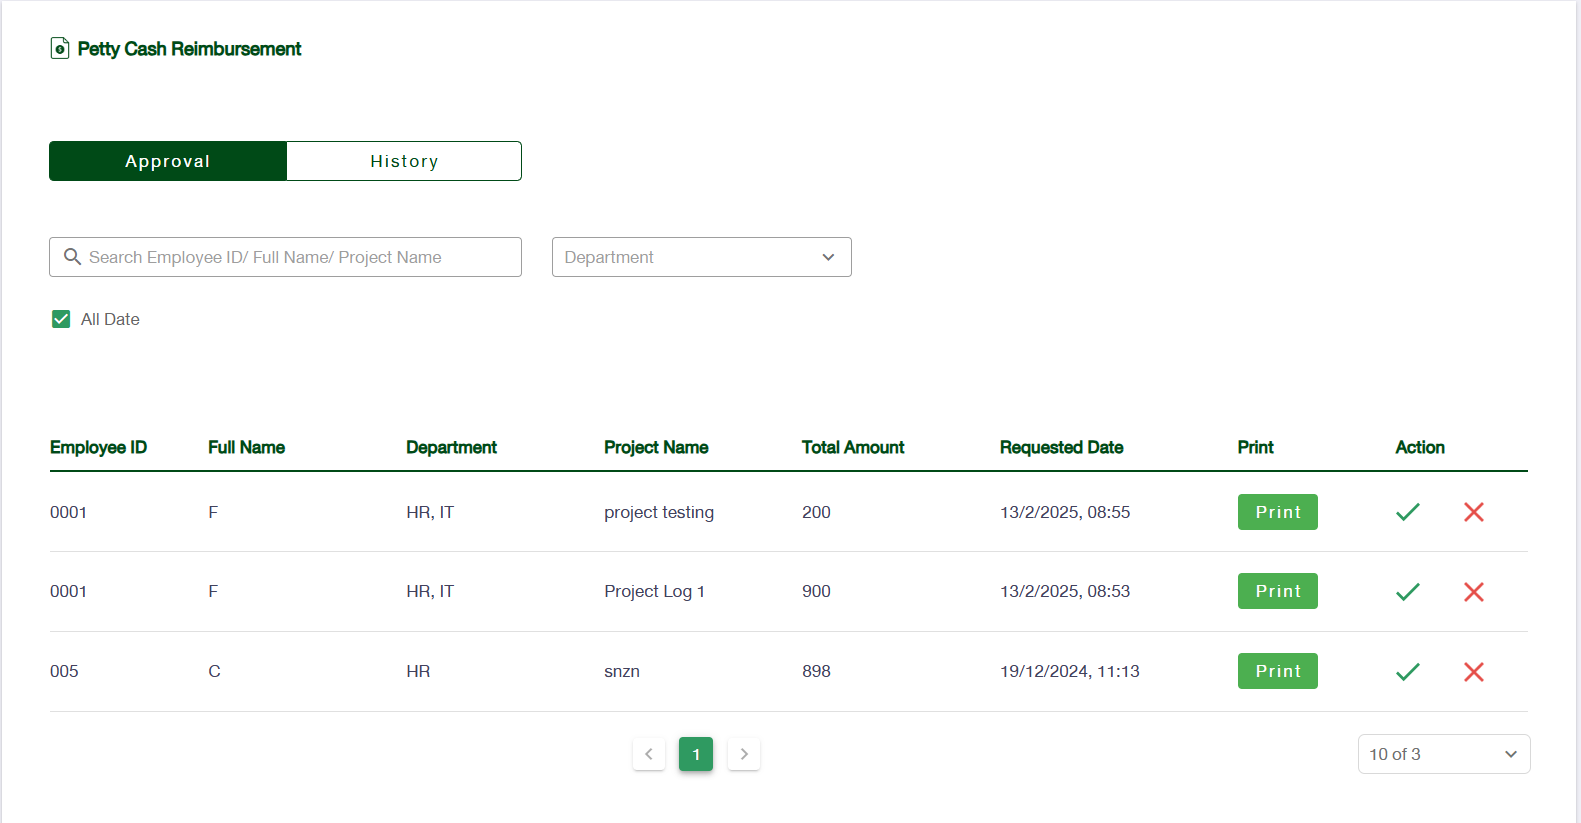The height and width of the screenshot is (823, 1581).
Task: Reject the Project Log 1 request
Action: point(1473,592)
